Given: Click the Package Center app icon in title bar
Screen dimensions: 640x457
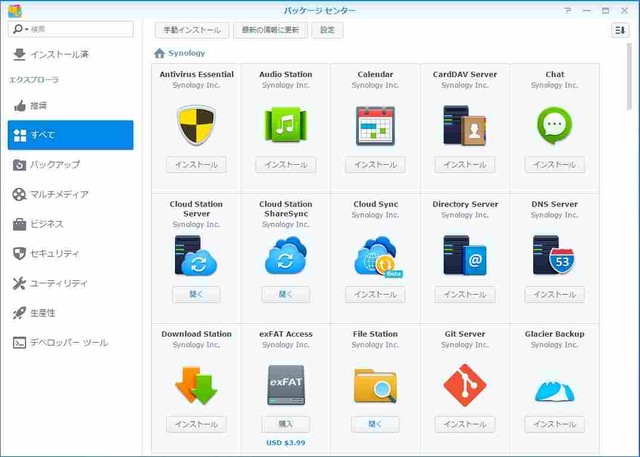Looking at the screenshot, I should tap(15, 11).
